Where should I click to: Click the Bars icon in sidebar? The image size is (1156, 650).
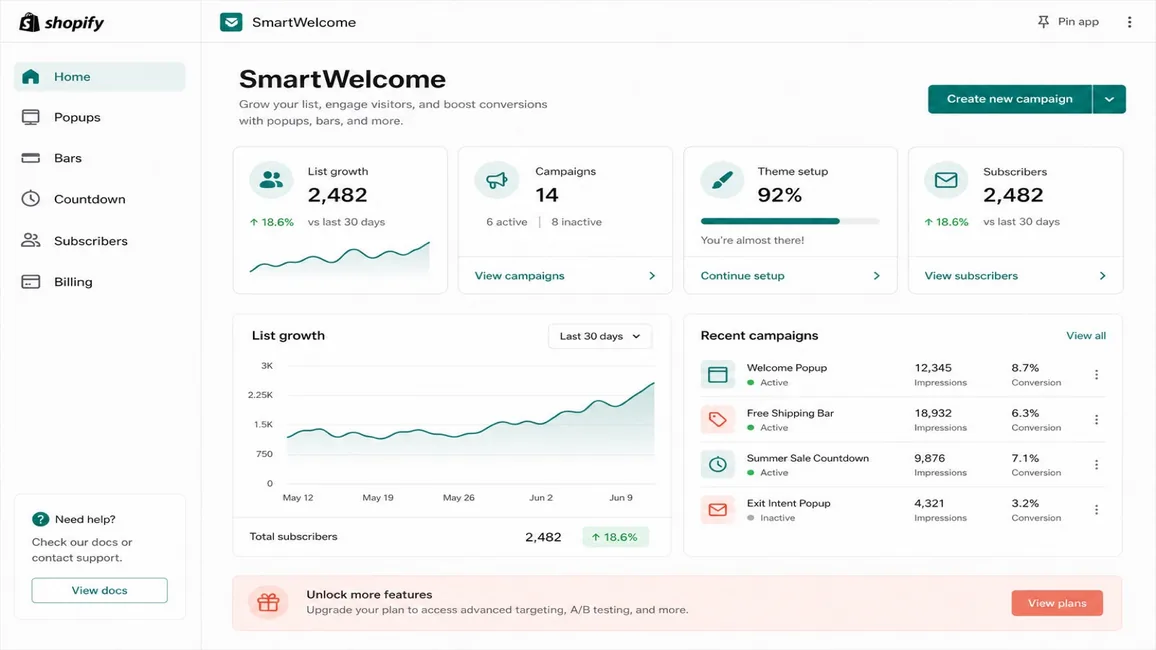[x=30, y=158]
